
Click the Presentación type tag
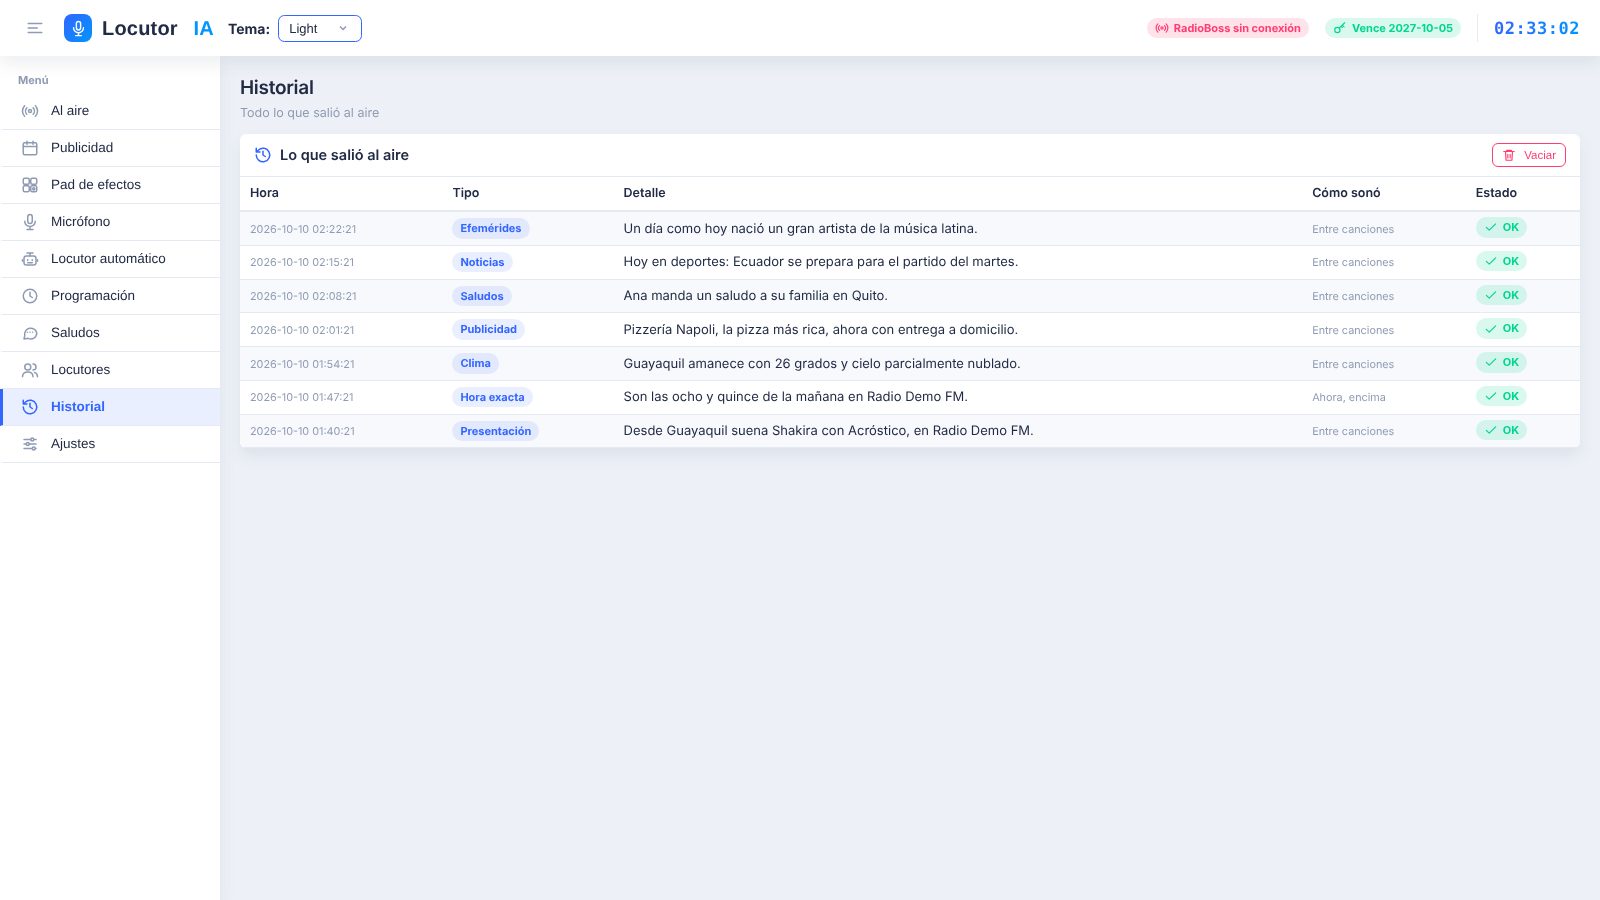(x=495, y=431)
